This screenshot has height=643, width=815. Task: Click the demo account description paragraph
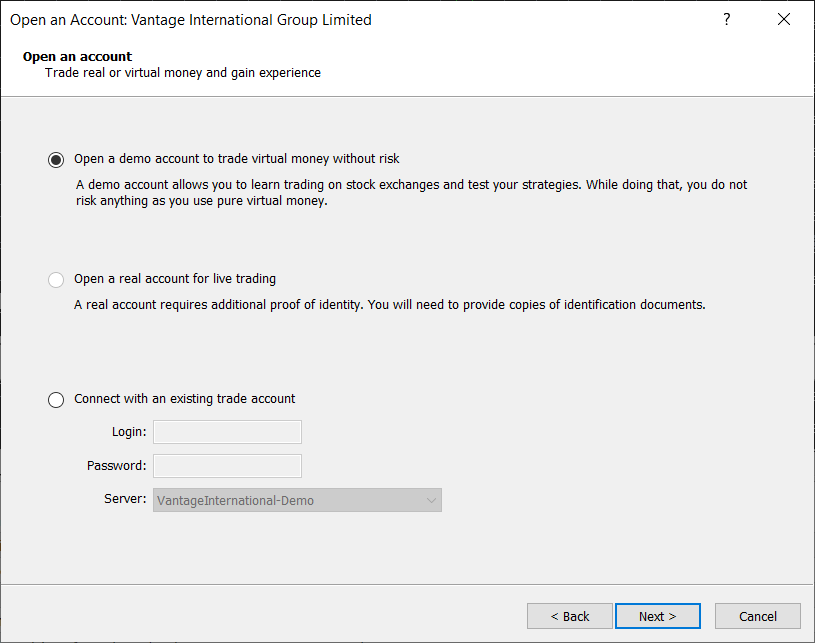click(x=411, y=193)
